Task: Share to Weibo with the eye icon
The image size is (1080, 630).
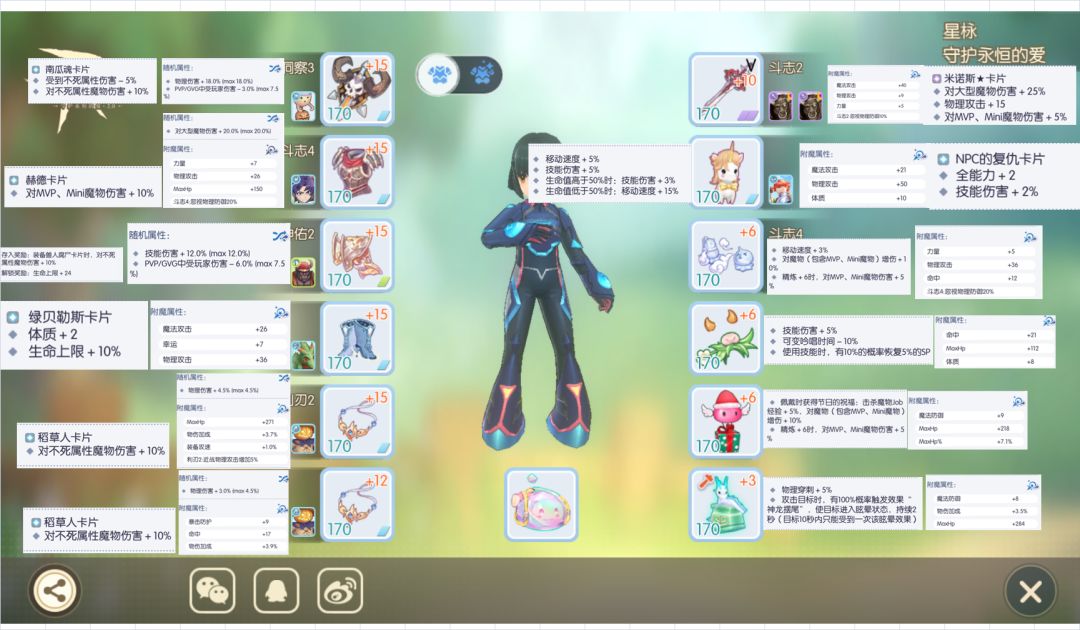Action: [x=340, y=591]
